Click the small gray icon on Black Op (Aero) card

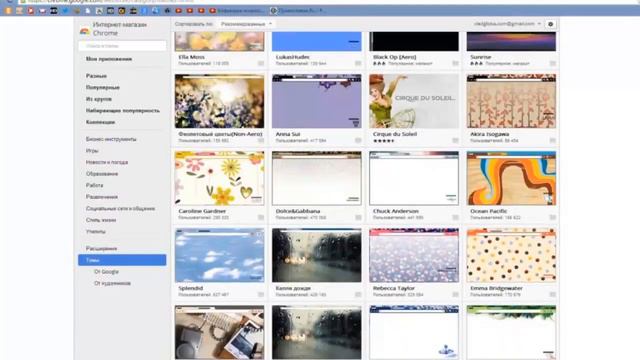455,64
